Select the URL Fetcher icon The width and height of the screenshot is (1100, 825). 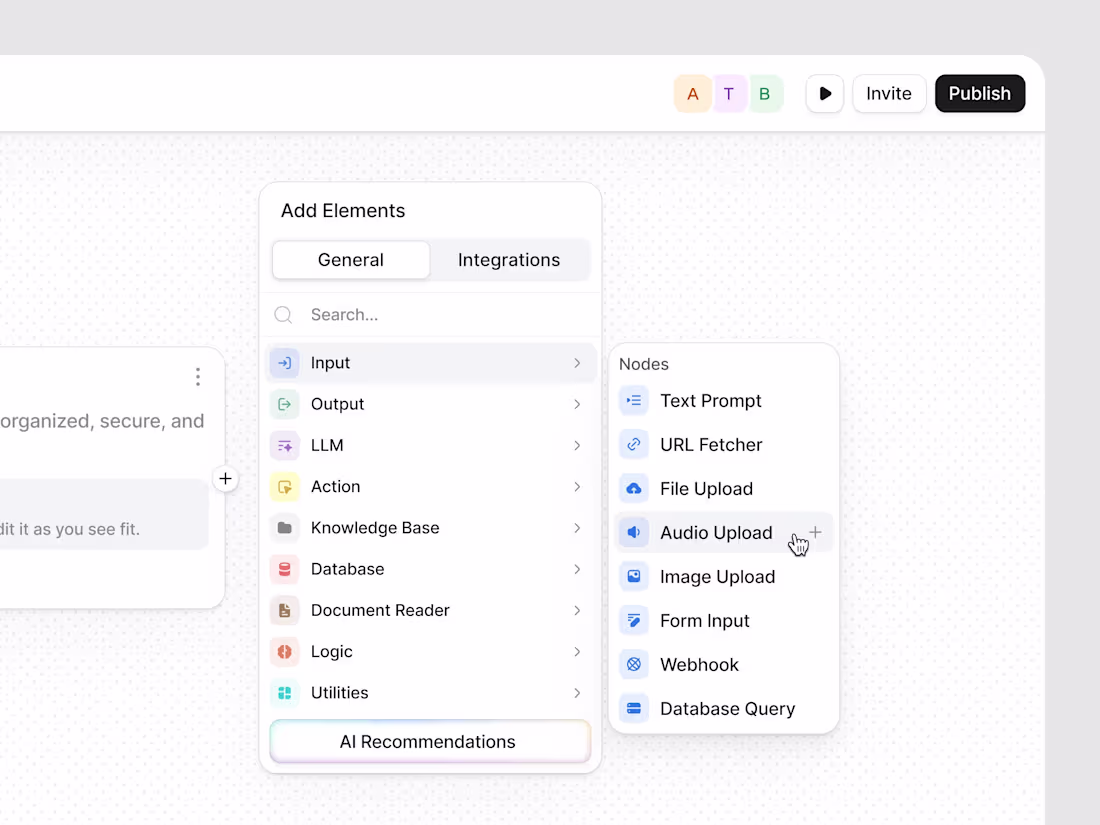pos(633,444)
